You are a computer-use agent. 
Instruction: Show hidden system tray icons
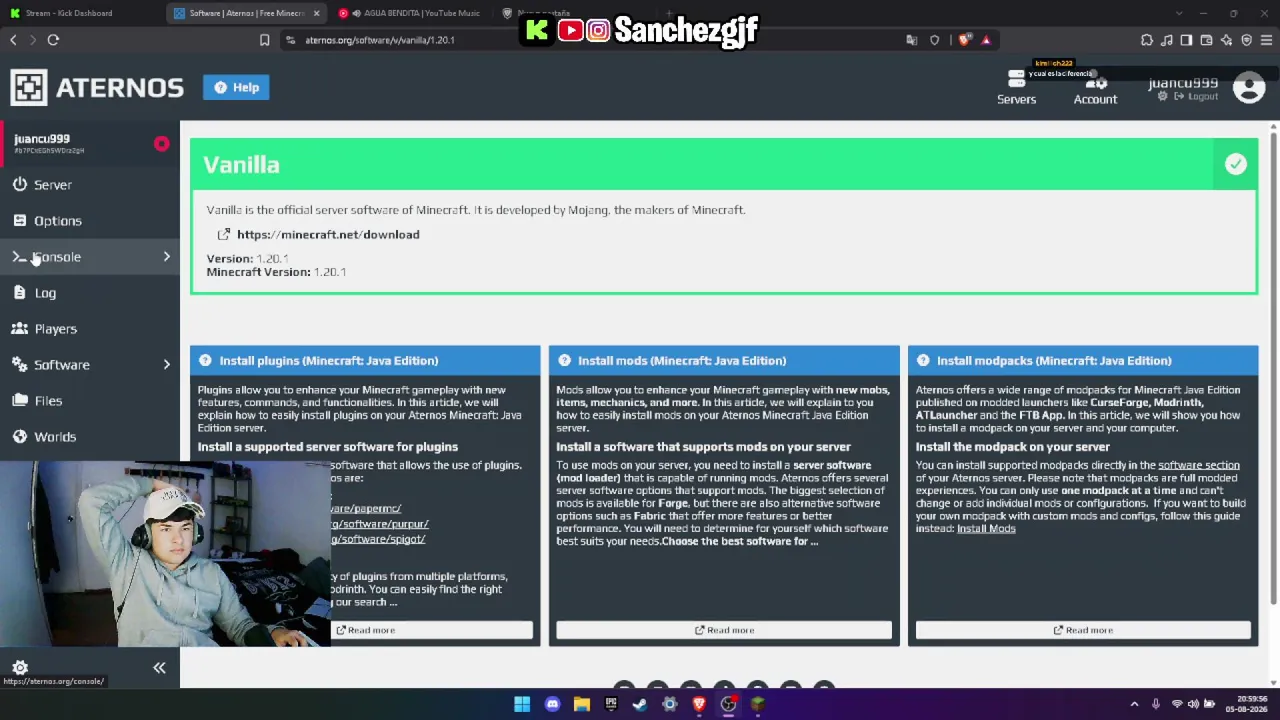1134,704
